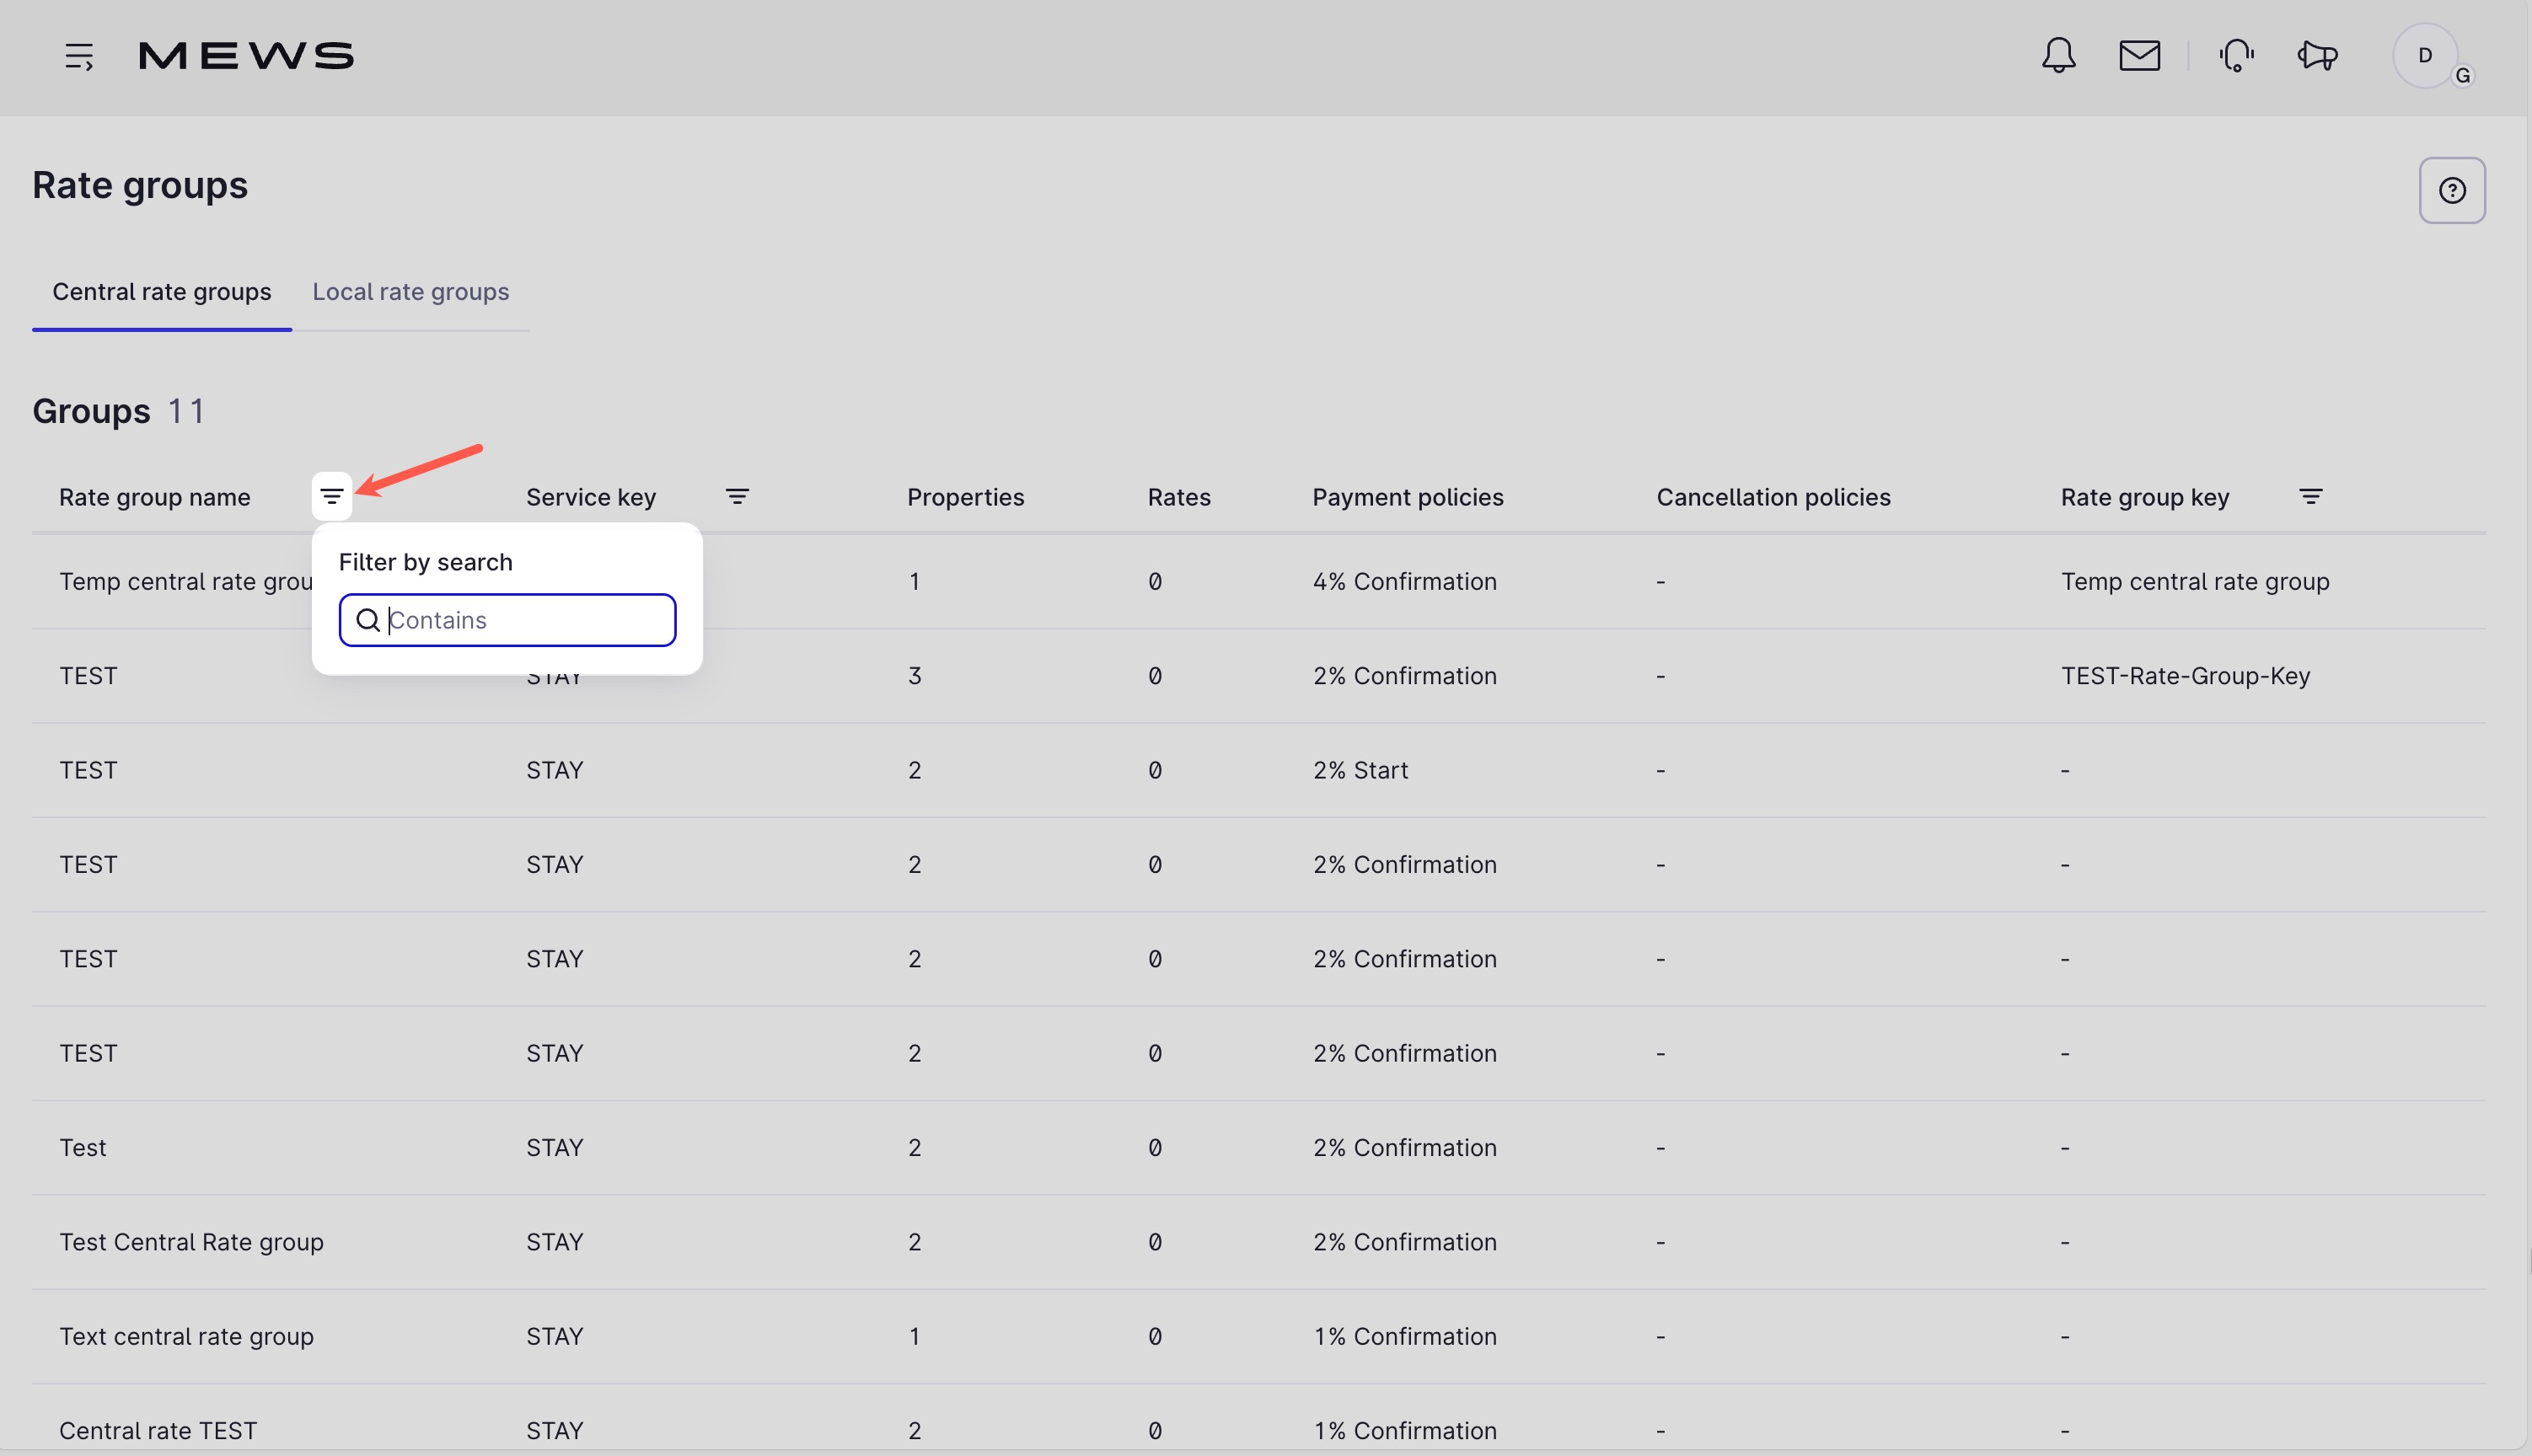
Task: Select 1% Confirmation in Central rate TEST row
Action: (x=1405, y=1431)
